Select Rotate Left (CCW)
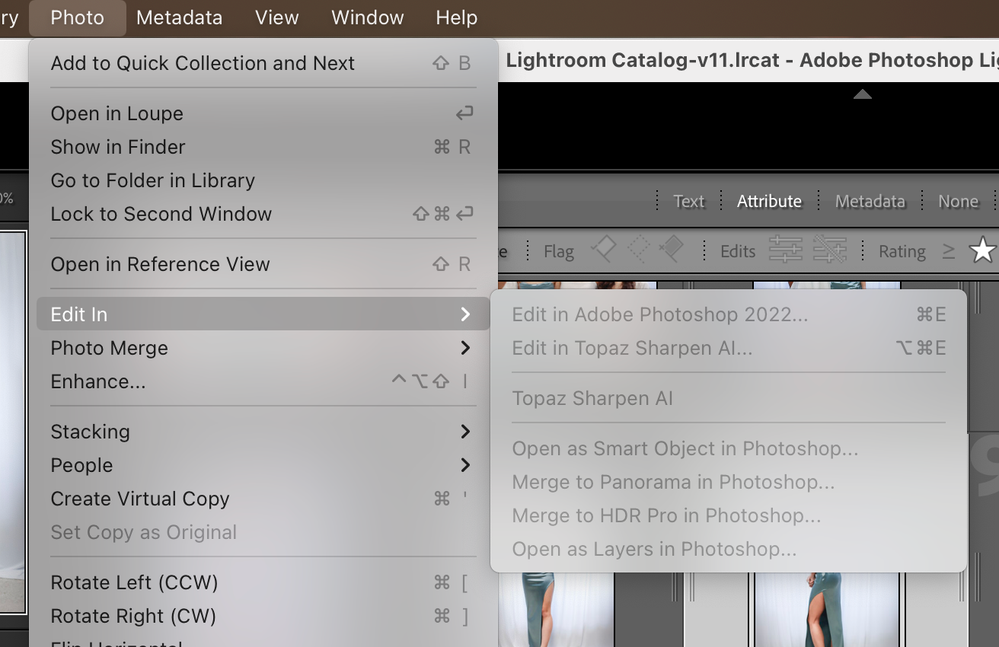The height and width of the screenshot is (647, 999). 134,582
